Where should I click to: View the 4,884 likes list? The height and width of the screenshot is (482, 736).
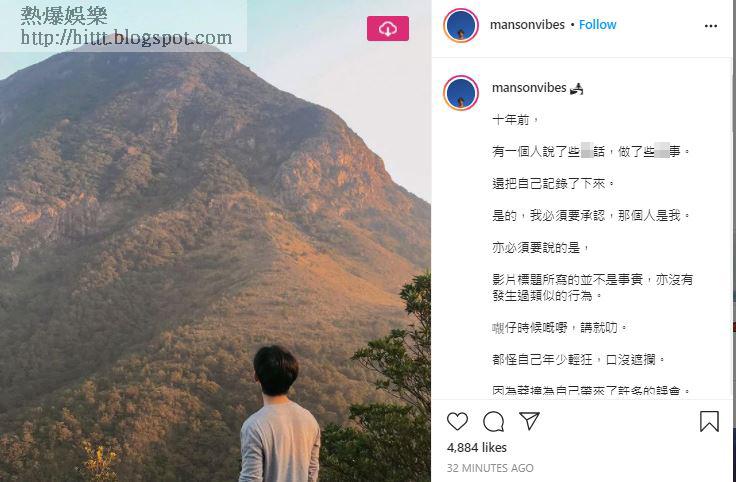(476, 448)
